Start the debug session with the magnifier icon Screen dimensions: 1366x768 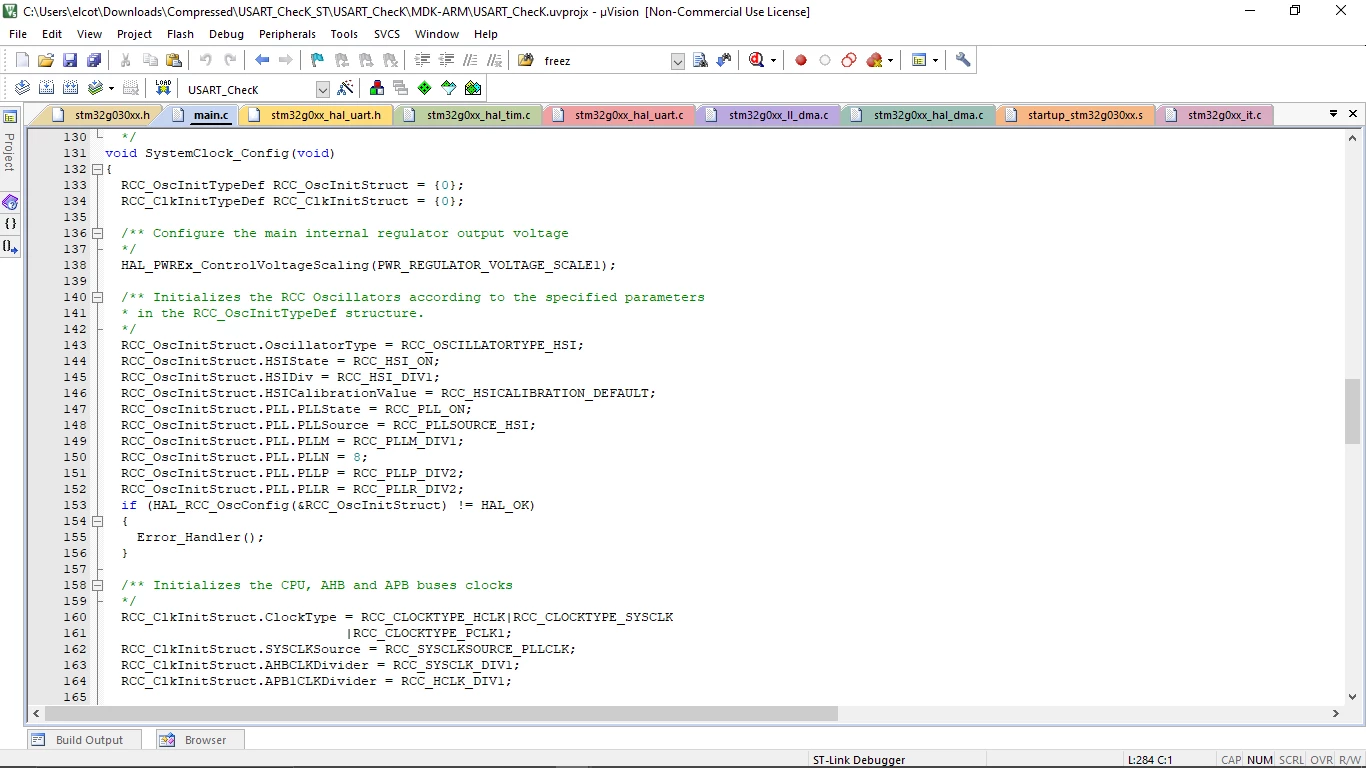pos(757,60)
